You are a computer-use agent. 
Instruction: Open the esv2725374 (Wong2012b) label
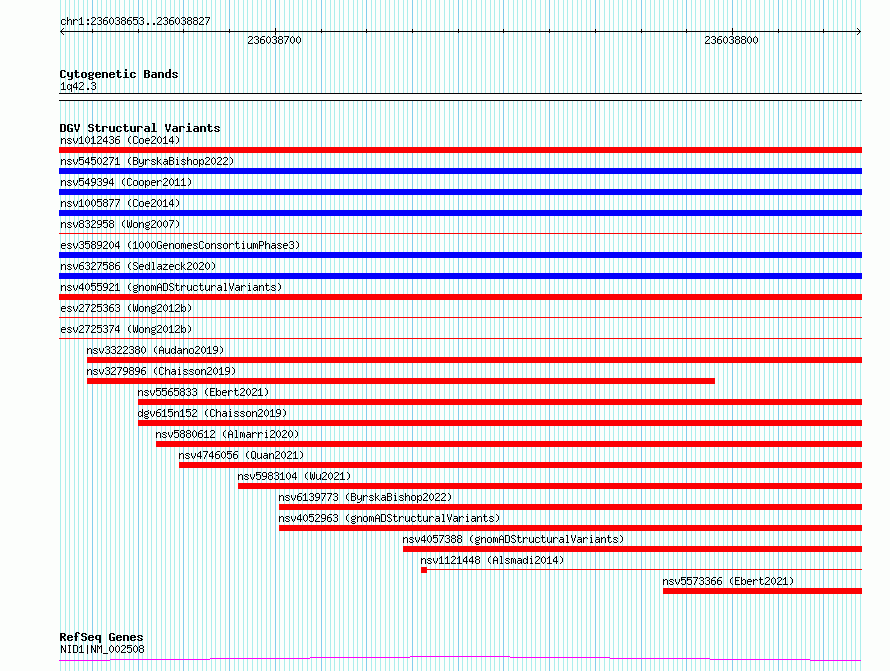click(x=126, y=329)
